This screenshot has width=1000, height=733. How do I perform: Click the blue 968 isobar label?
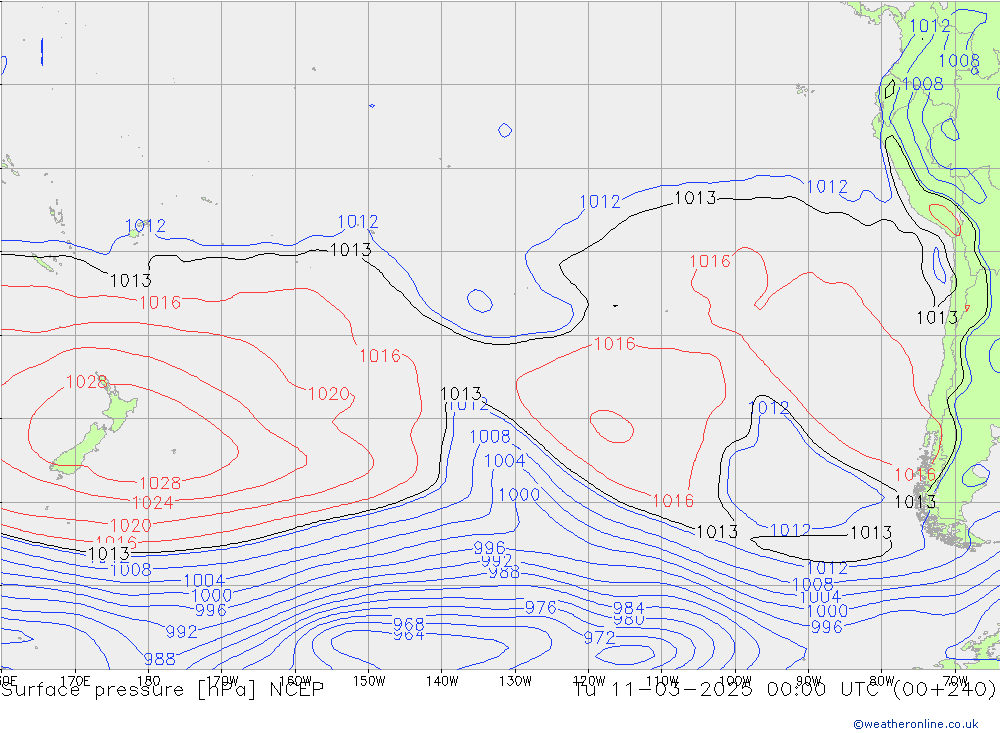(x=408, y=624)
